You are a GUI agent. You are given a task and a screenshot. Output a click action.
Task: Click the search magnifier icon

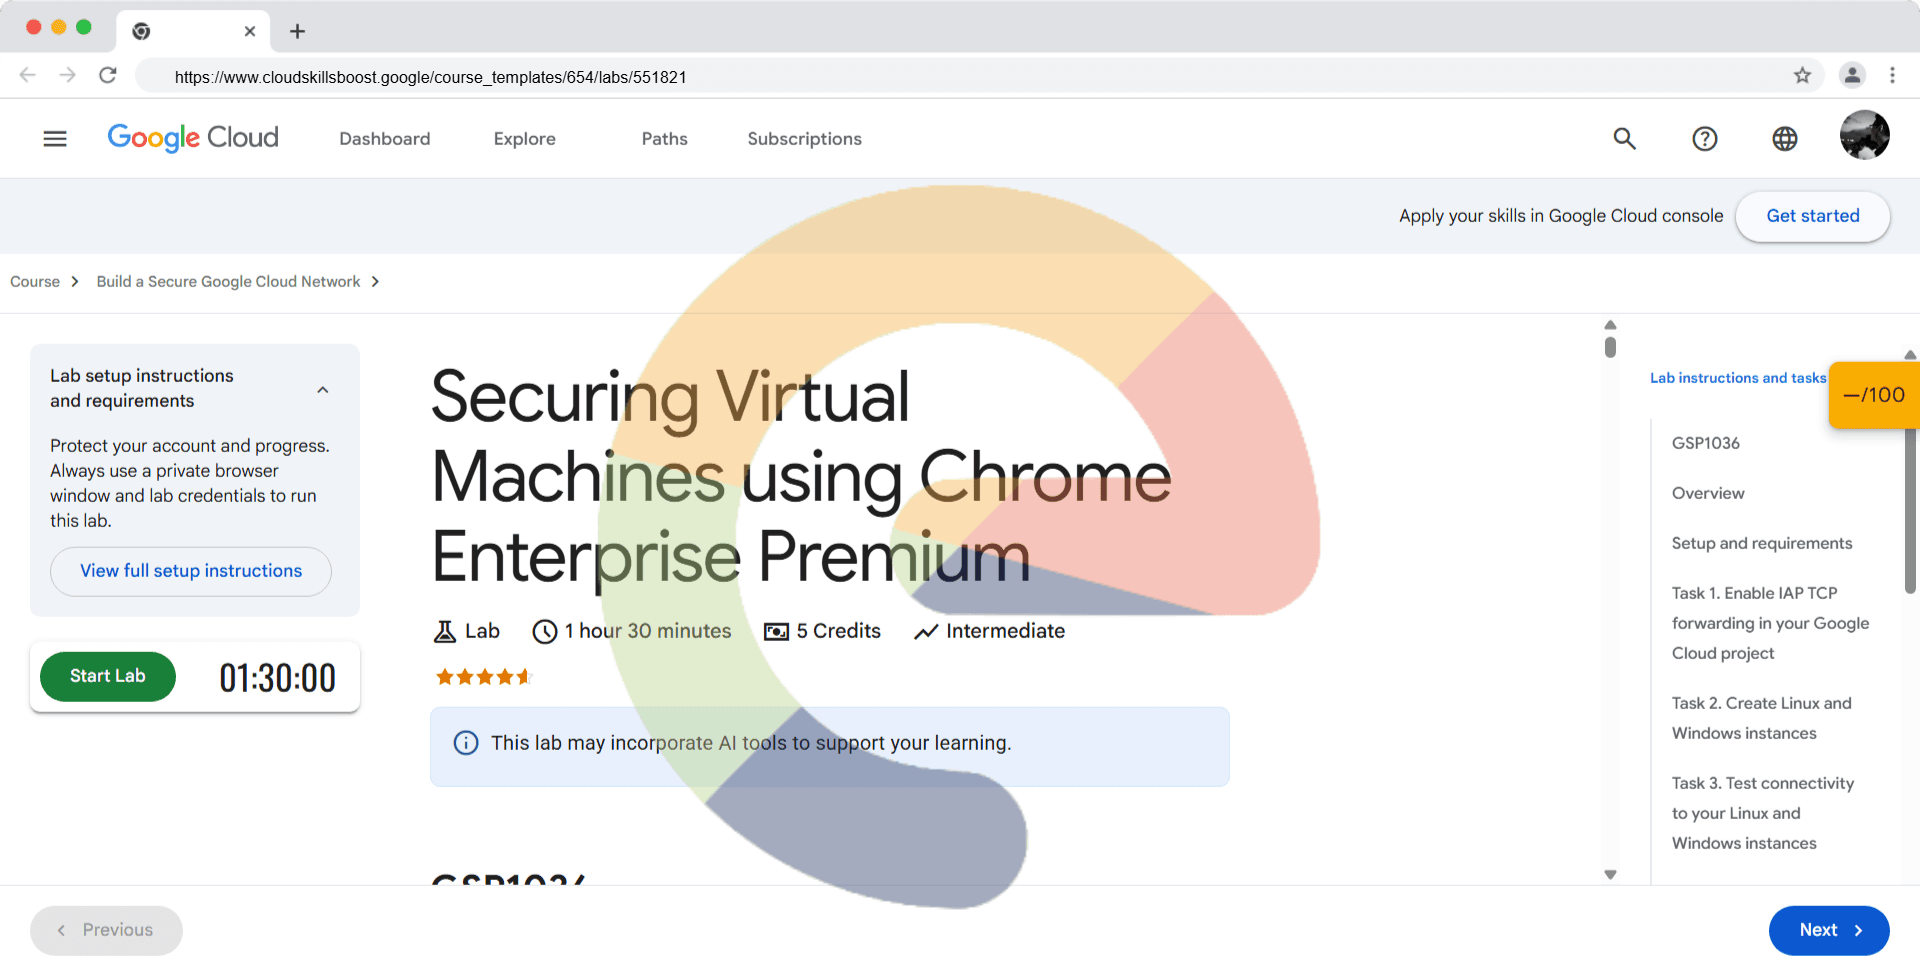click(x=1624, y=139)
